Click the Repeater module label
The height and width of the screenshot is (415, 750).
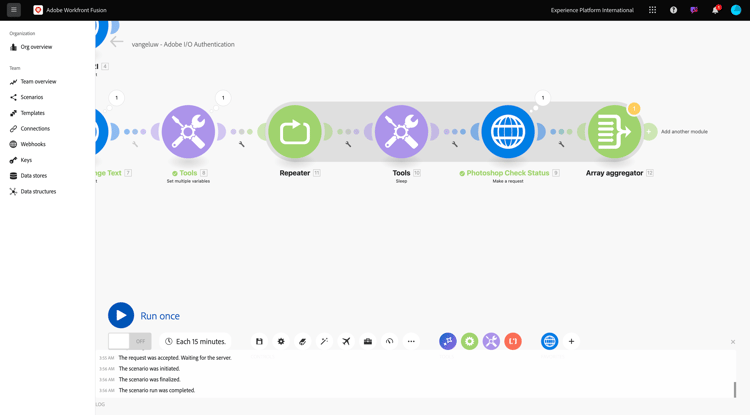(295, 173)
